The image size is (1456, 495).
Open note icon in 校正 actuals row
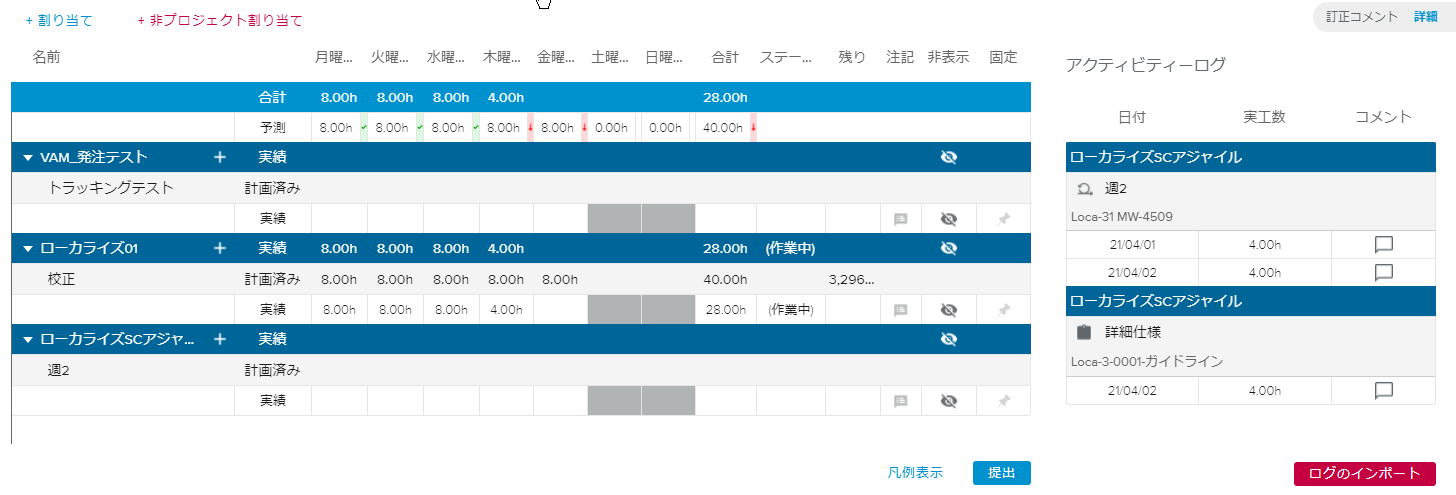click(900, 310)
